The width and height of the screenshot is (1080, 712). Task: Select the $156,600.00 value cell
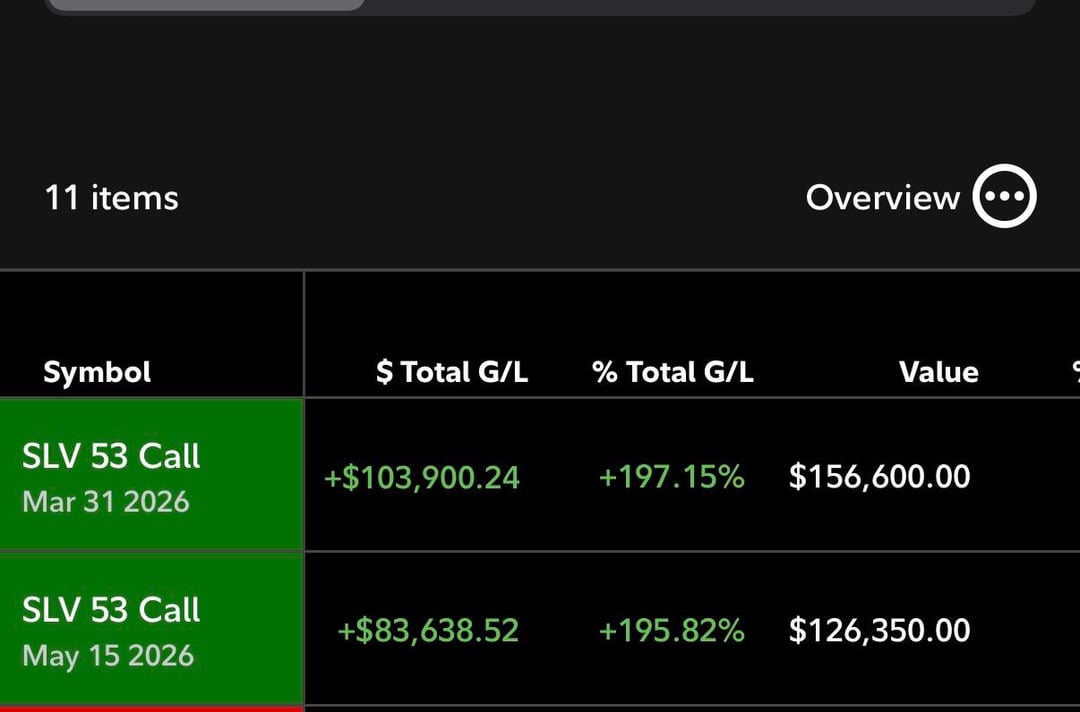click(x=879, y=477)
